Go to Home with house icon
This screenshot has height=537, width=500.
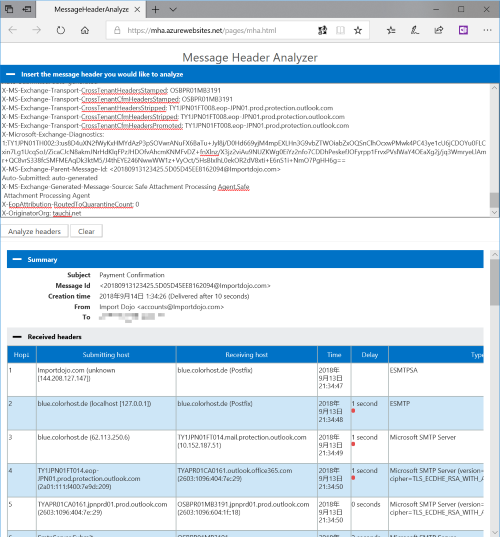point(85,30)
